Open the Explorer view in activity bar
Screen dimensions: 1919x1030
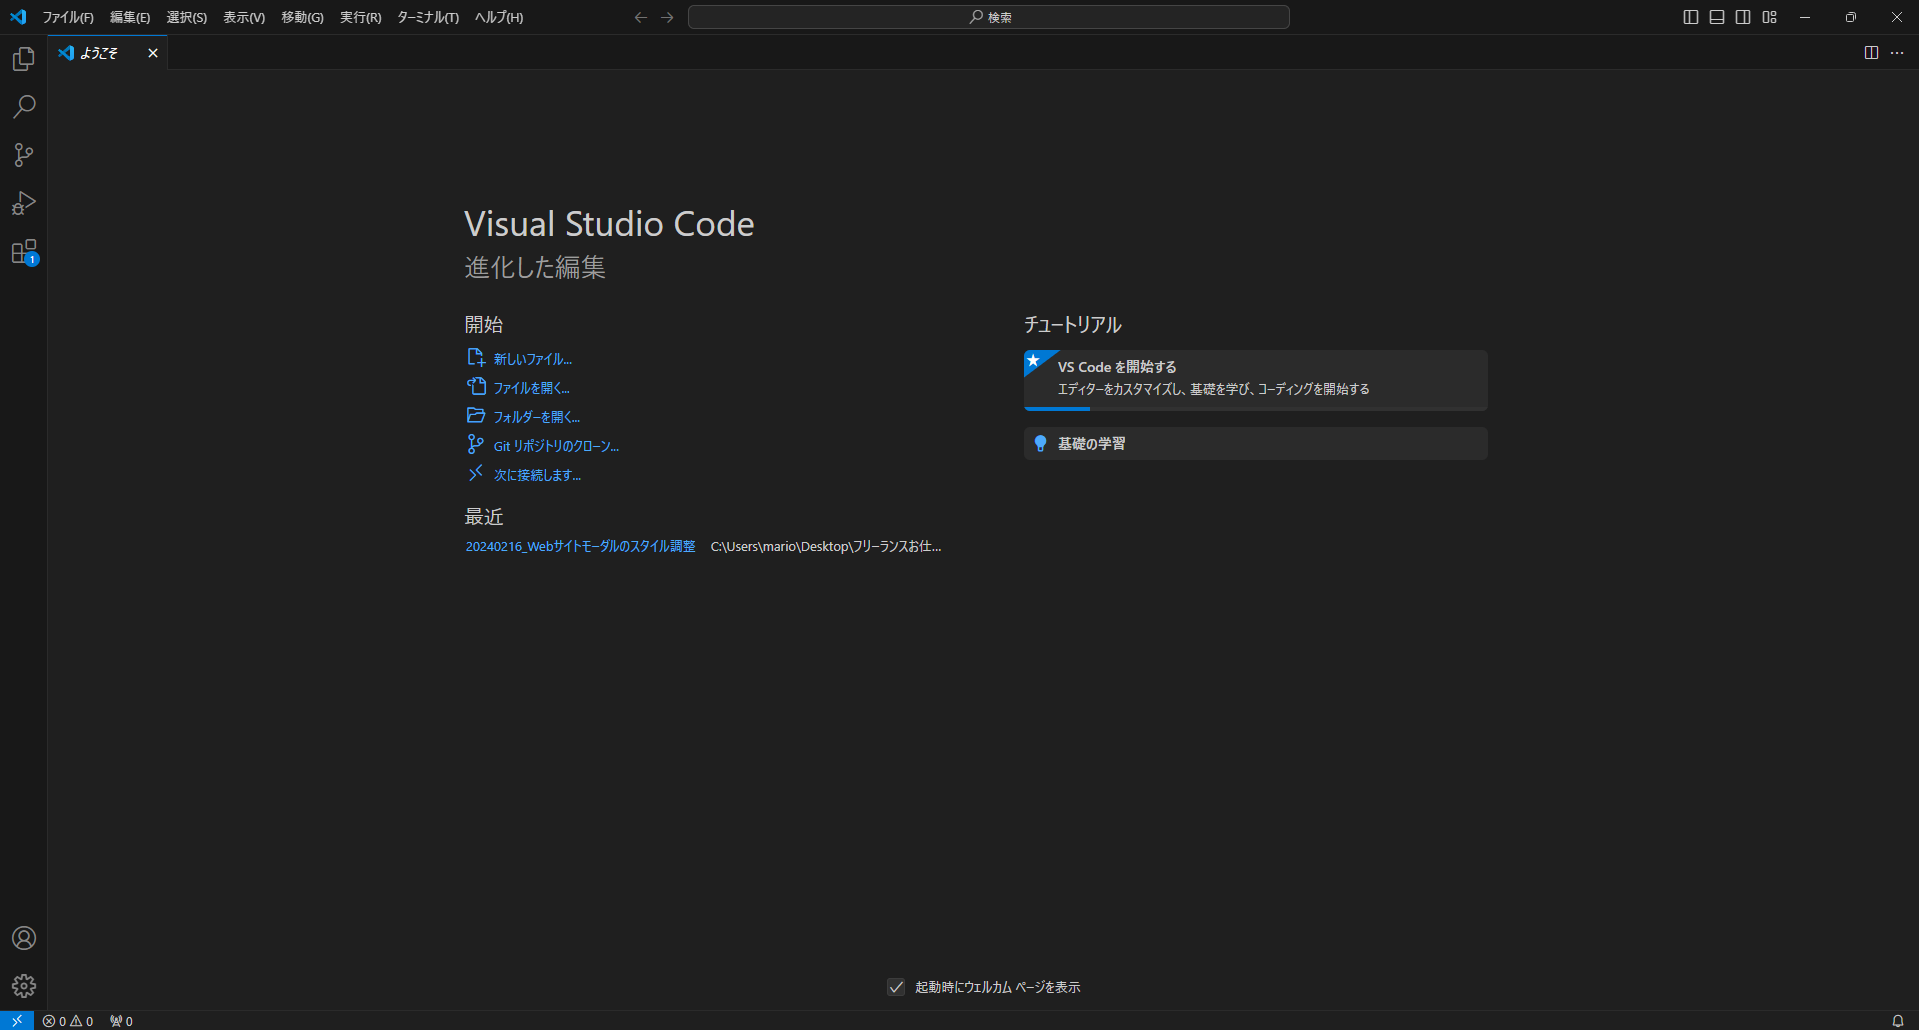click(x=24, y=60)
